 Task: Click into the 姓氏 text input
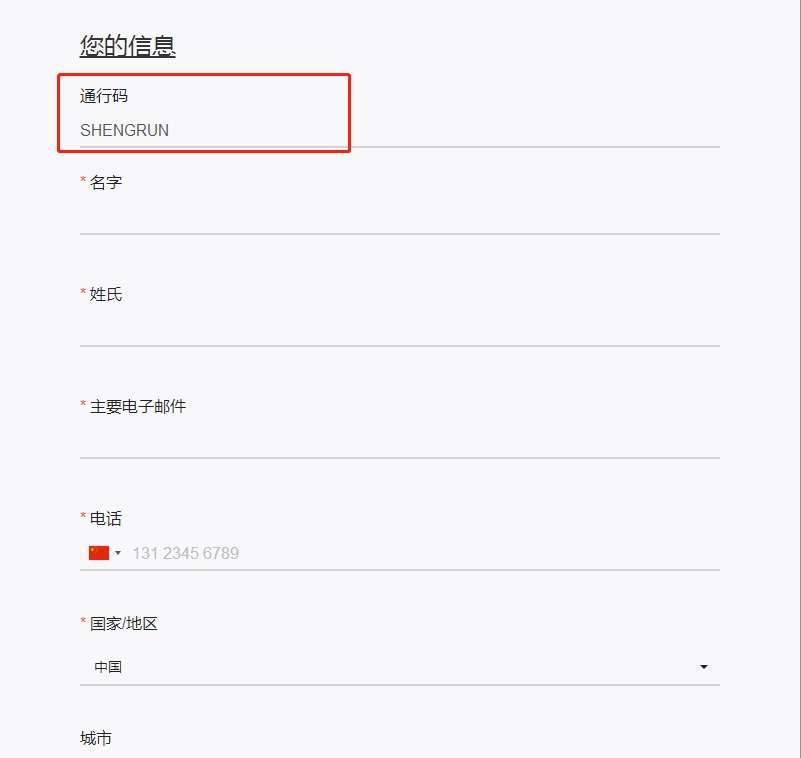click(x=399, y=329)
